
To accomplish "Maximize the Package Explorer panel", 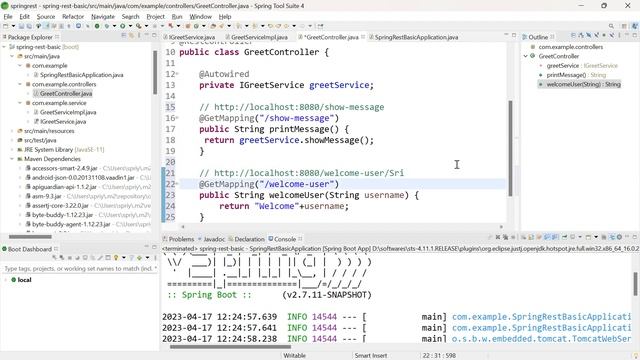I will coord(154,36).
